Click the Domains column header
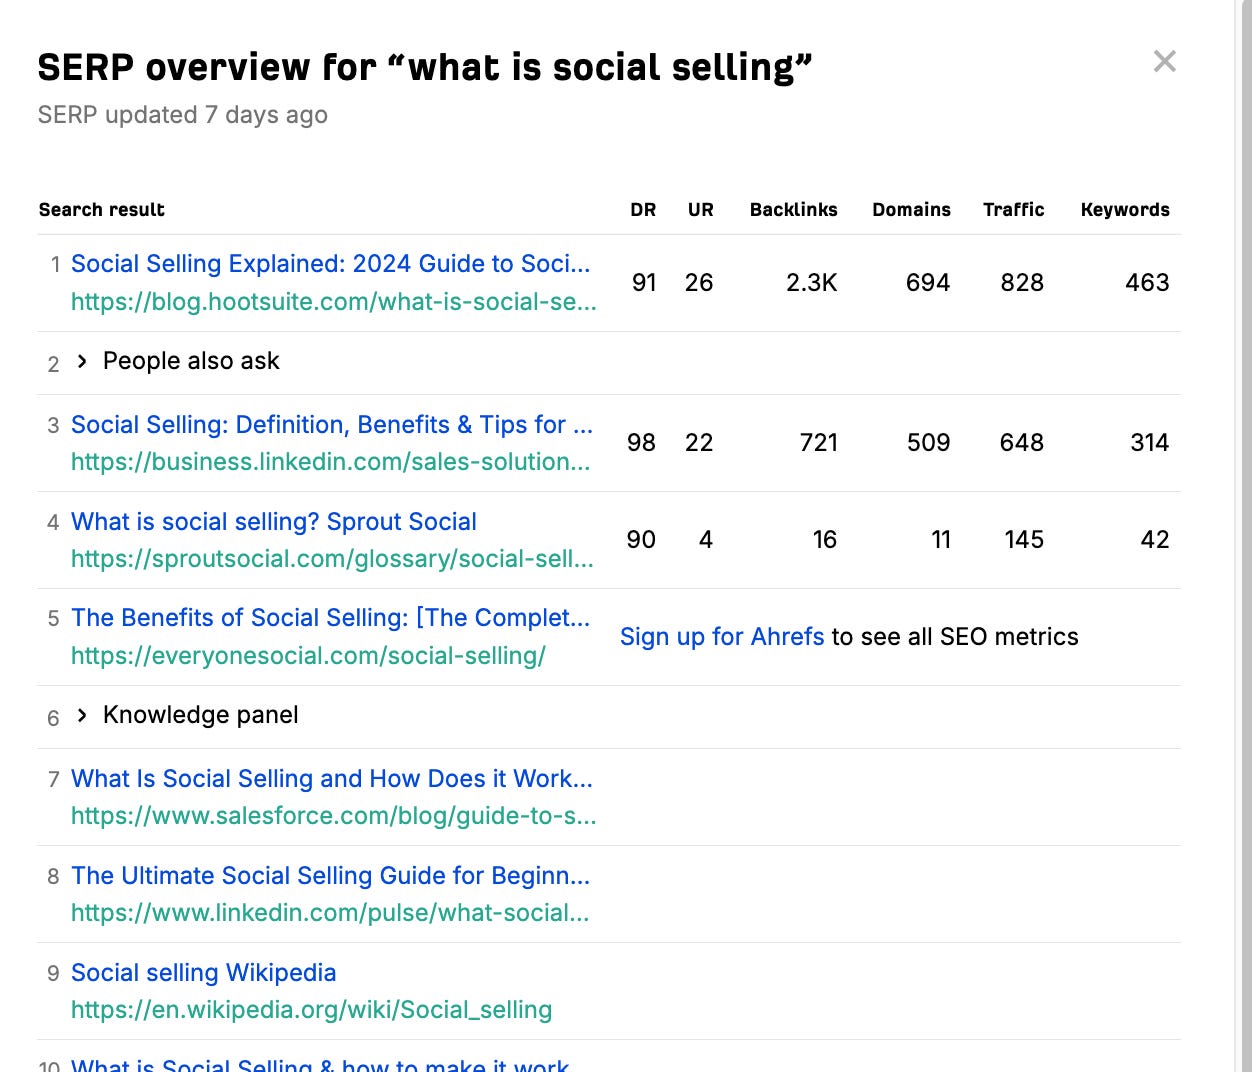1252x1072 pixels. tap(911, 210)
